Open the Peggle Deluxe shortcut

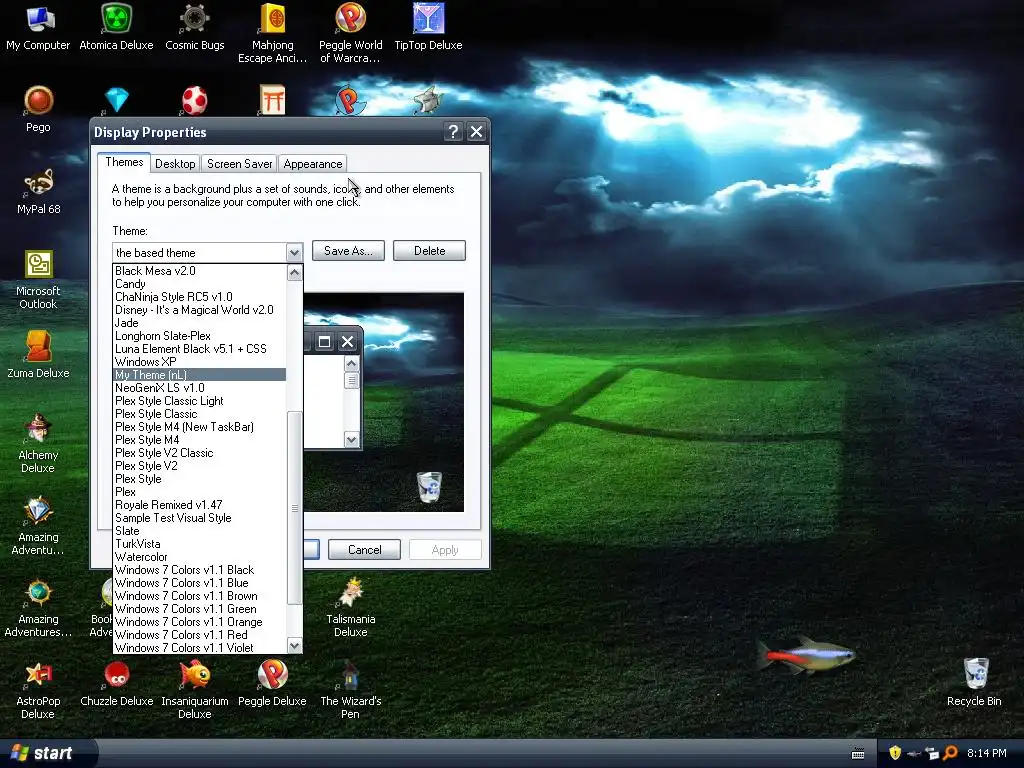pyautogui.click(x=272, y=683)
